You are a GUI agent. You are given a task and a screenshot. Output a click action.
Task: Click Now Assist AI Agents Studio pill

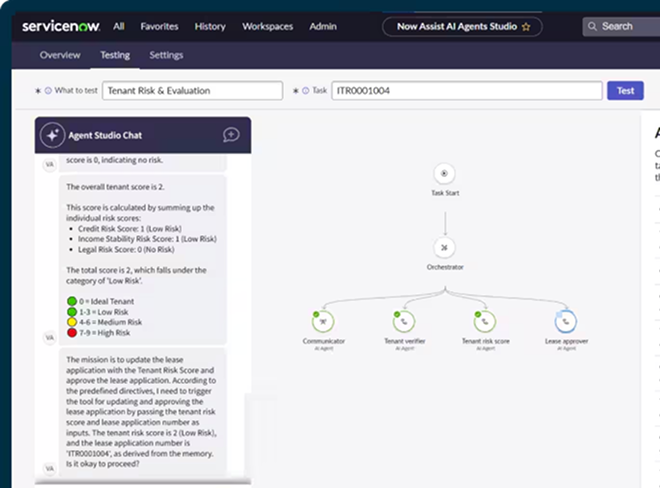(x=462, y=27)
